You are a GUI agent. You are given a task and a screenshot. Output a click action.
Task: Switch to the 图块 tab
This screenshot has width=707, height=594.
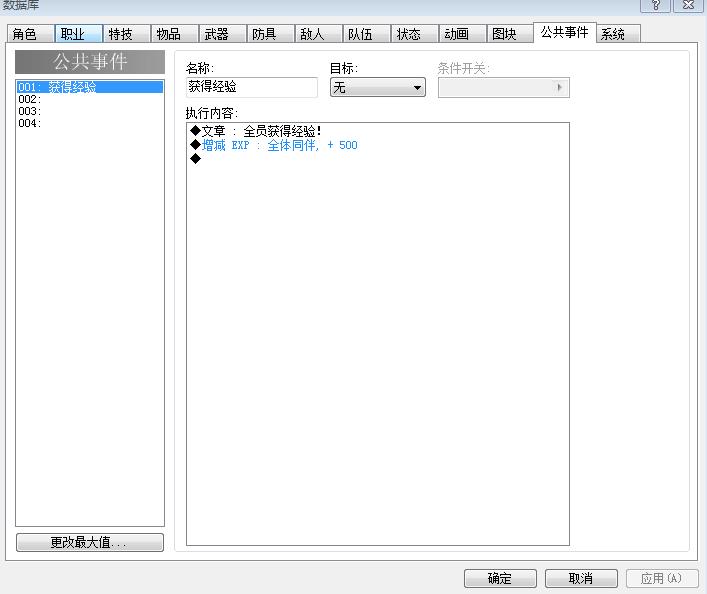[510, 34]
